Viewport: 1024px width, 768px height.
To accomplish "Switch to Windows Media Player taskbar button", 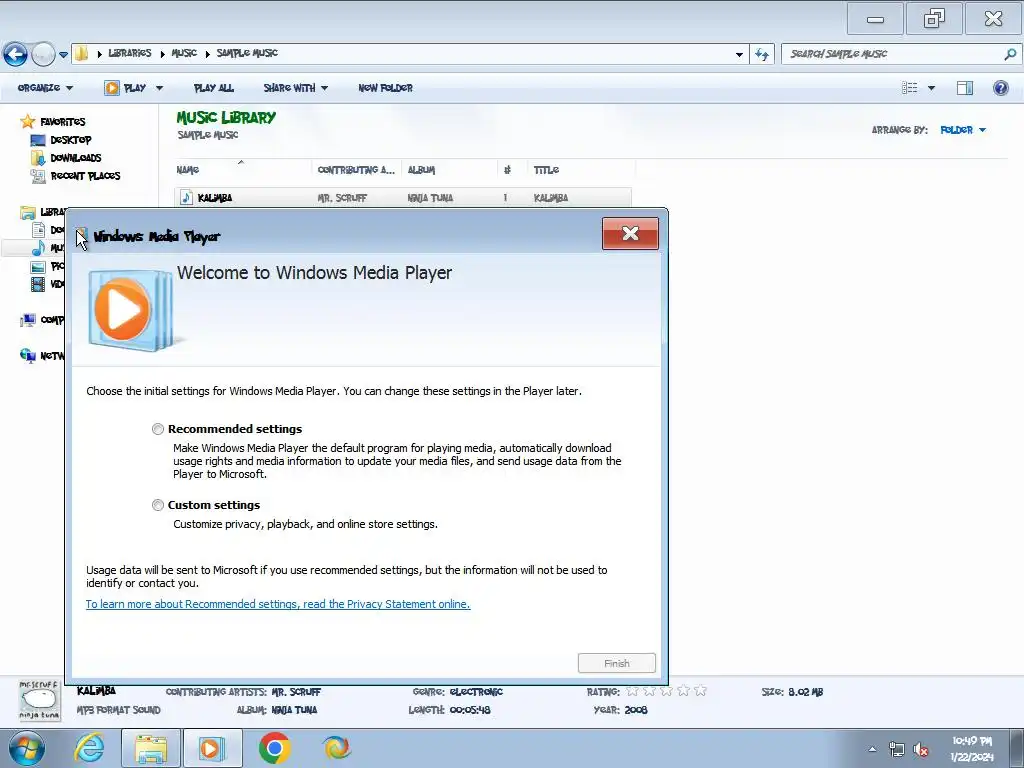I will pyautogui.click(x=212, y=748).
